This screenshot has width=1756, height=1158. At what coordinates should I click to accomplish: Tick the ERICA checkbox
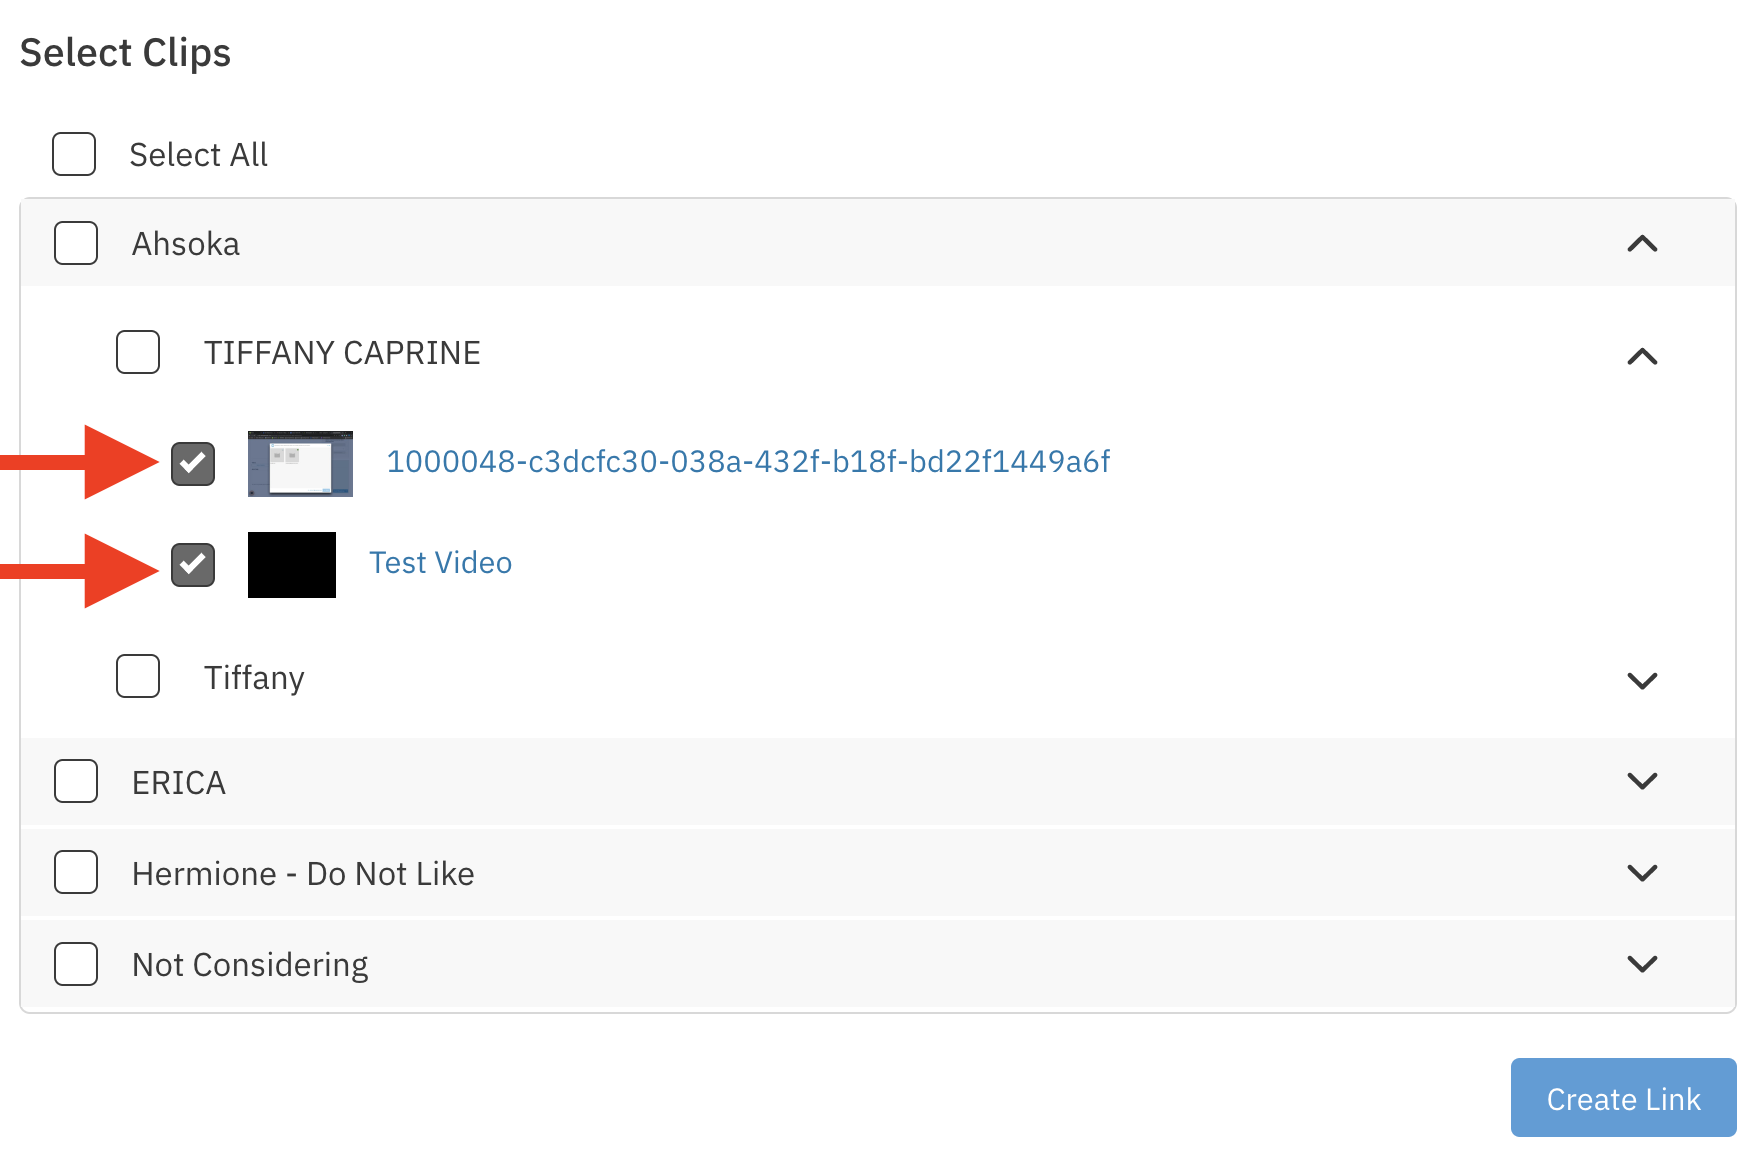point(76,781)
